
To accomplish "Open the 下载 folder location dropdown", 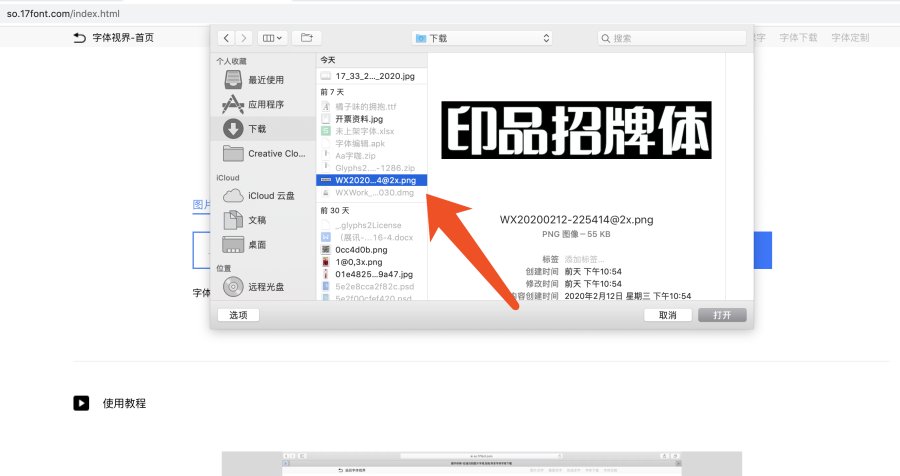I will tap(482, 38).
